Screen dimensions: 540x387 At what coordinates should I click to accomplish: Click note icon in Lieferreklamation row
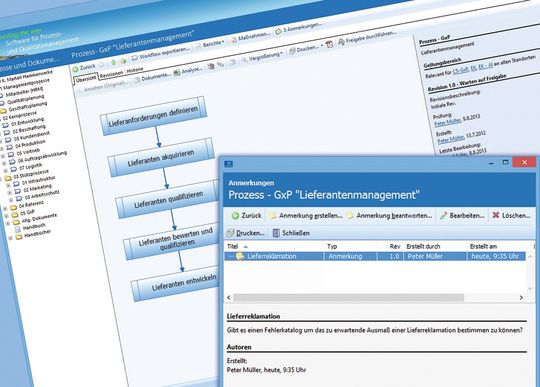click(x=240, y=256)
